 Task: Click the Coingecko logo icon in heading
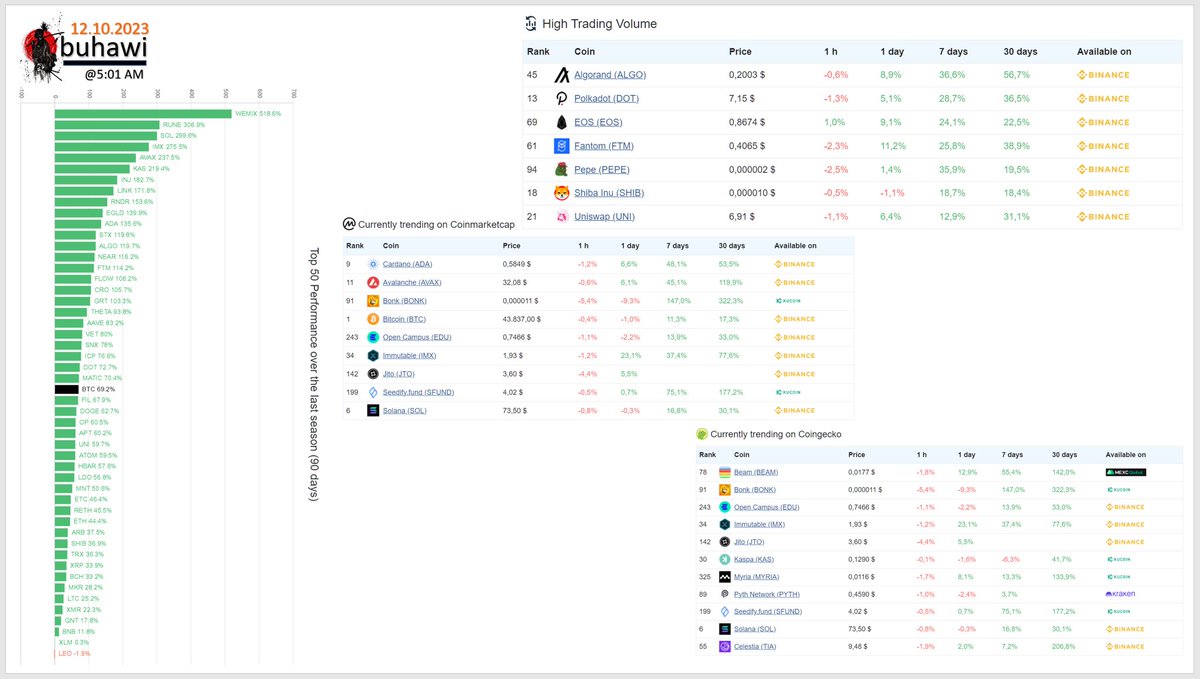702,434
